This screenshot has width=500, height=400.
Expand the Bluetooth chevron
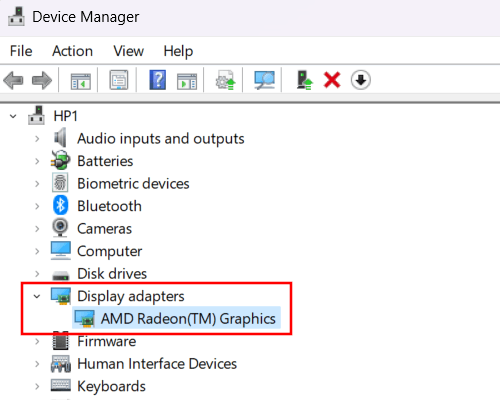(x=37, y=206)
